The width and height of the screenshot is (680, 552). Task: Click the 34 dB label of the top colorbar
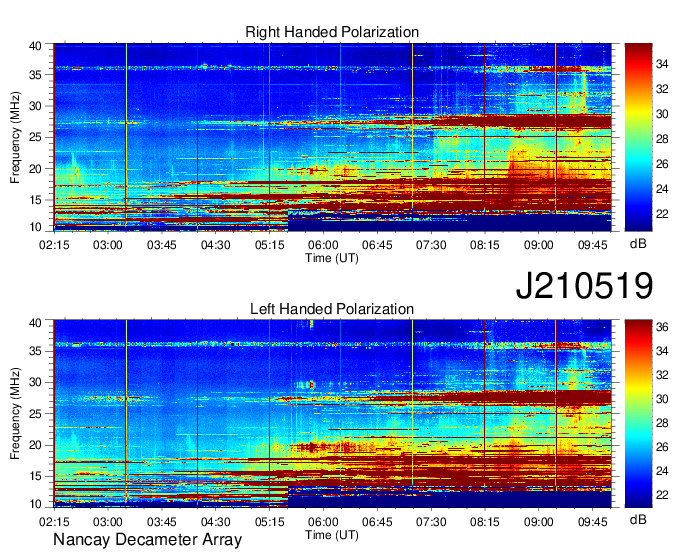pos(662,64)
